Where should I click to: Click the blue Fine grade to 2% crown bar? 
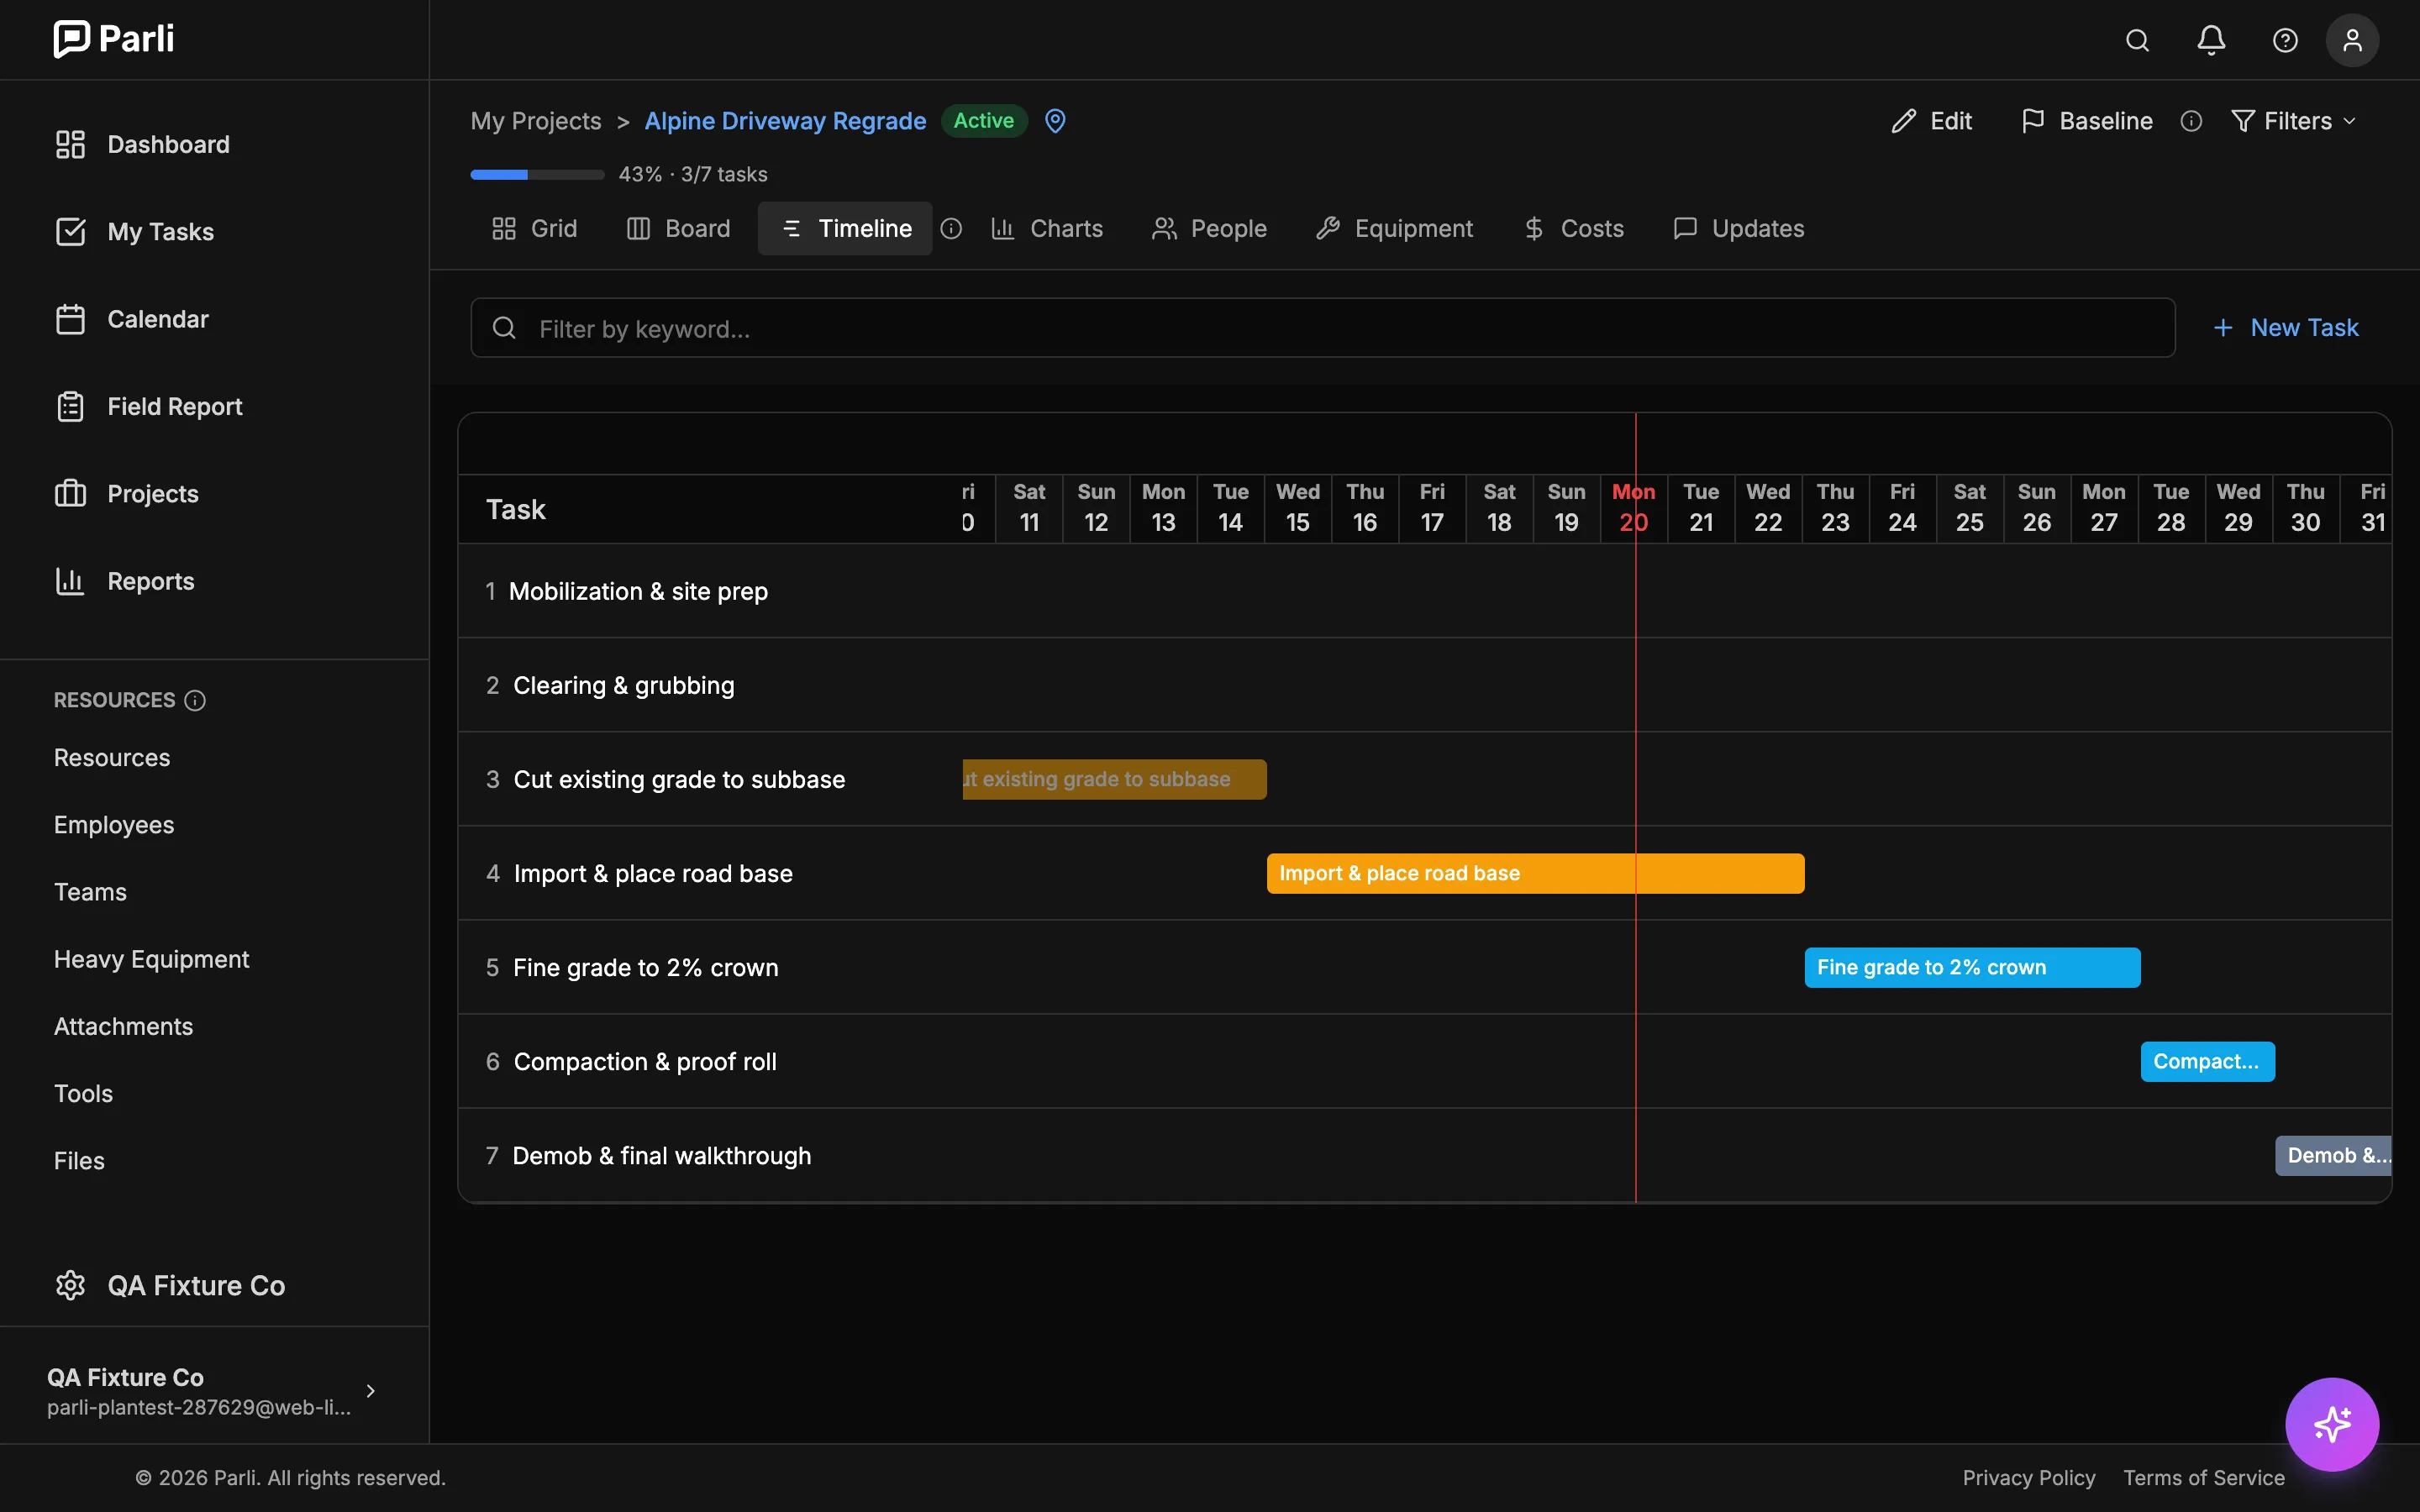pyautogui.click(x=1972, y=967)
